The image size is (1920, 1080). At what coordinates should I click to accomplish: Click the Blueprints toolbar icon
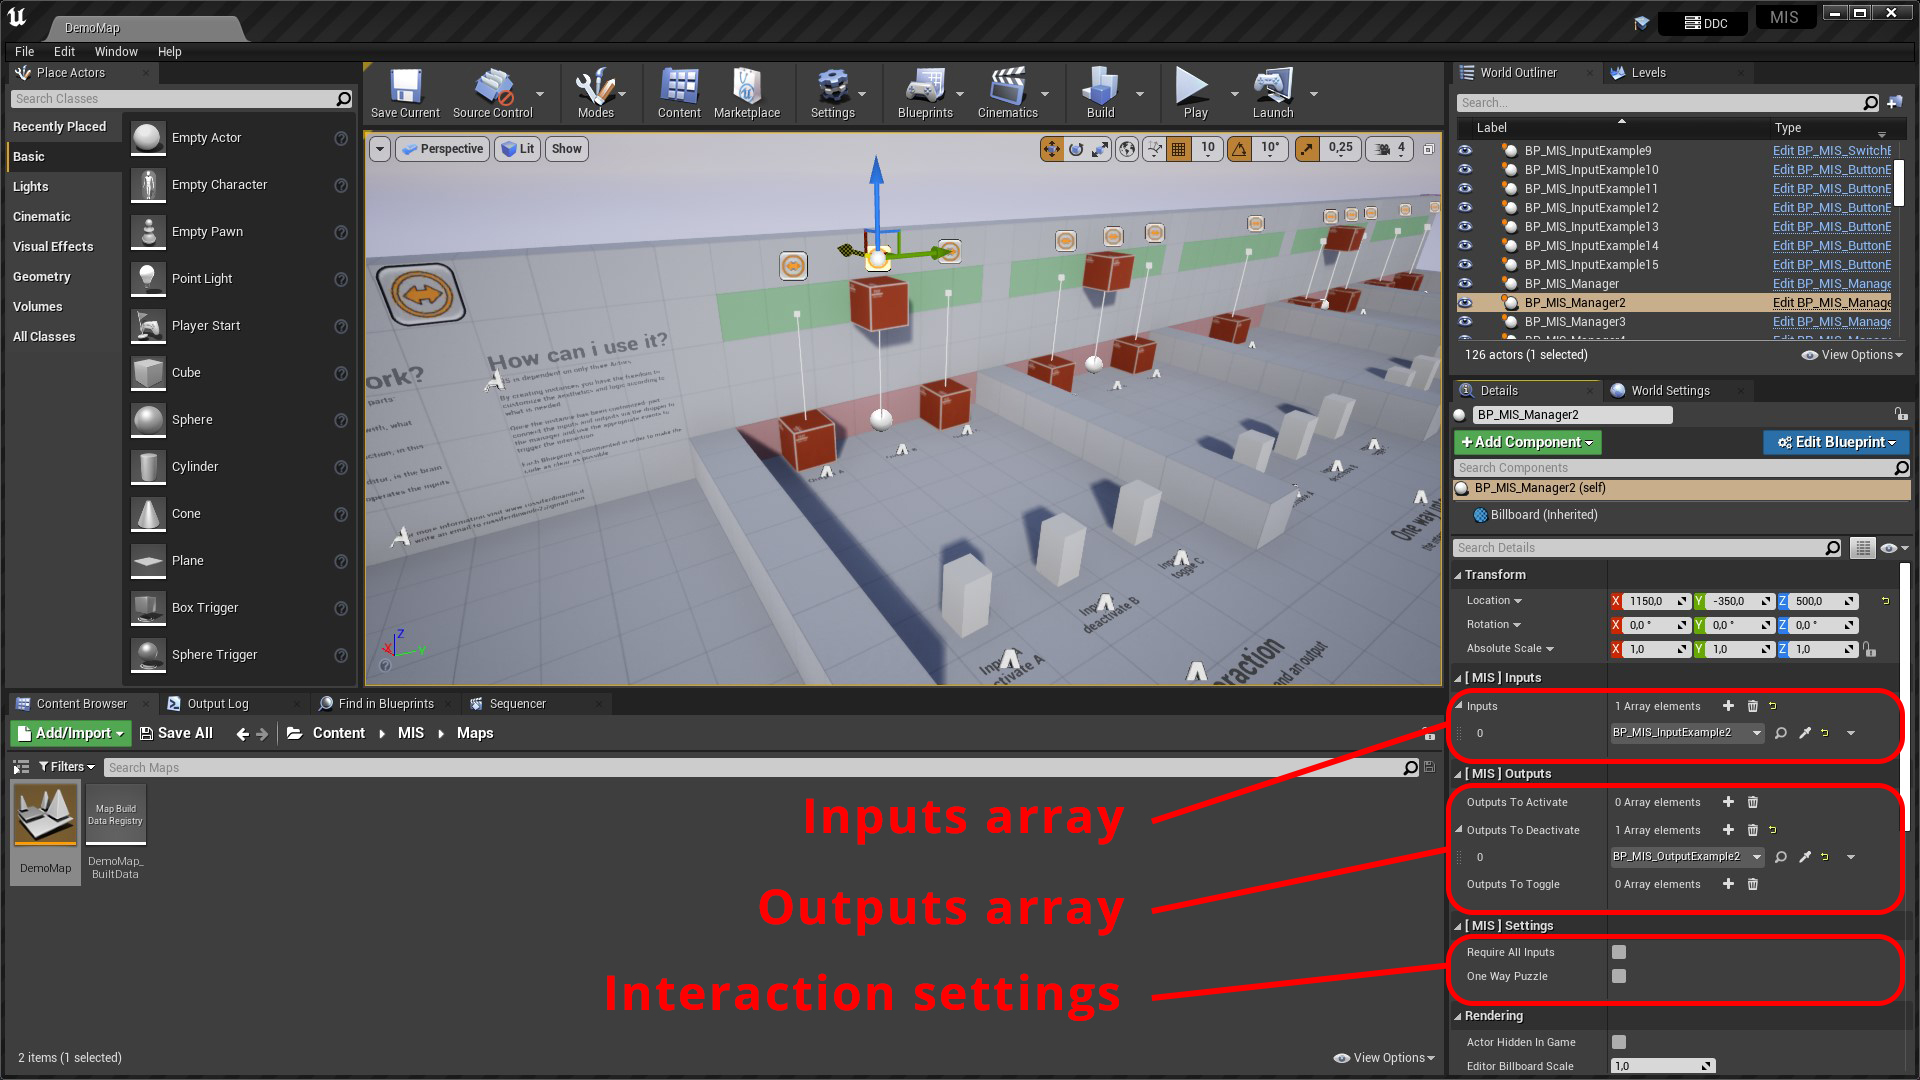(x=926, y=90)
